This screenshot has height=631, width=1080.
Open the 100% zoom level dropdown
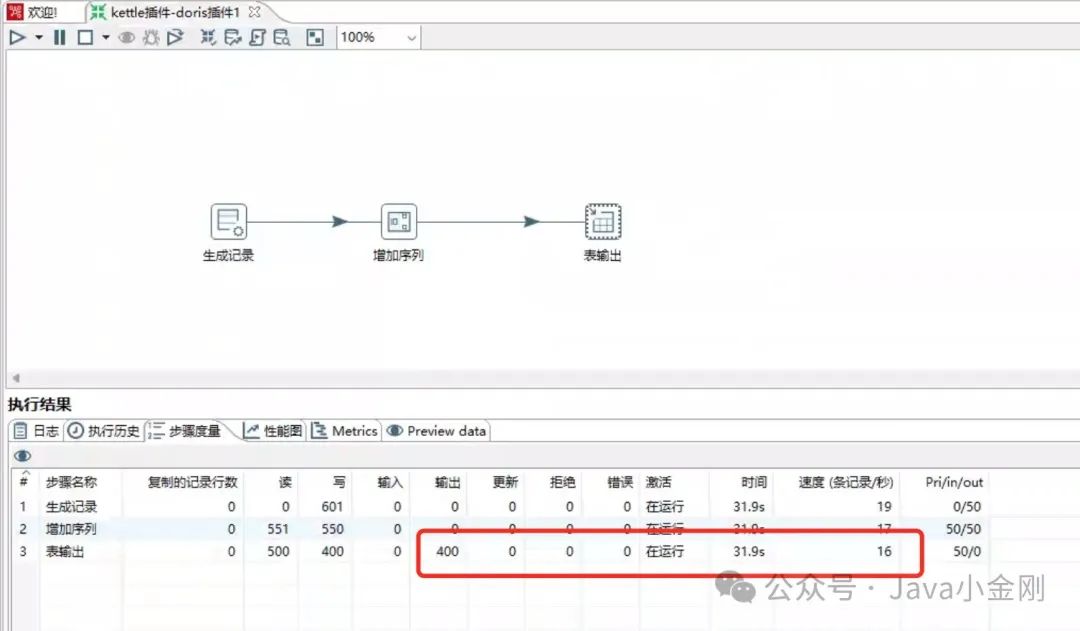(378, 37)
